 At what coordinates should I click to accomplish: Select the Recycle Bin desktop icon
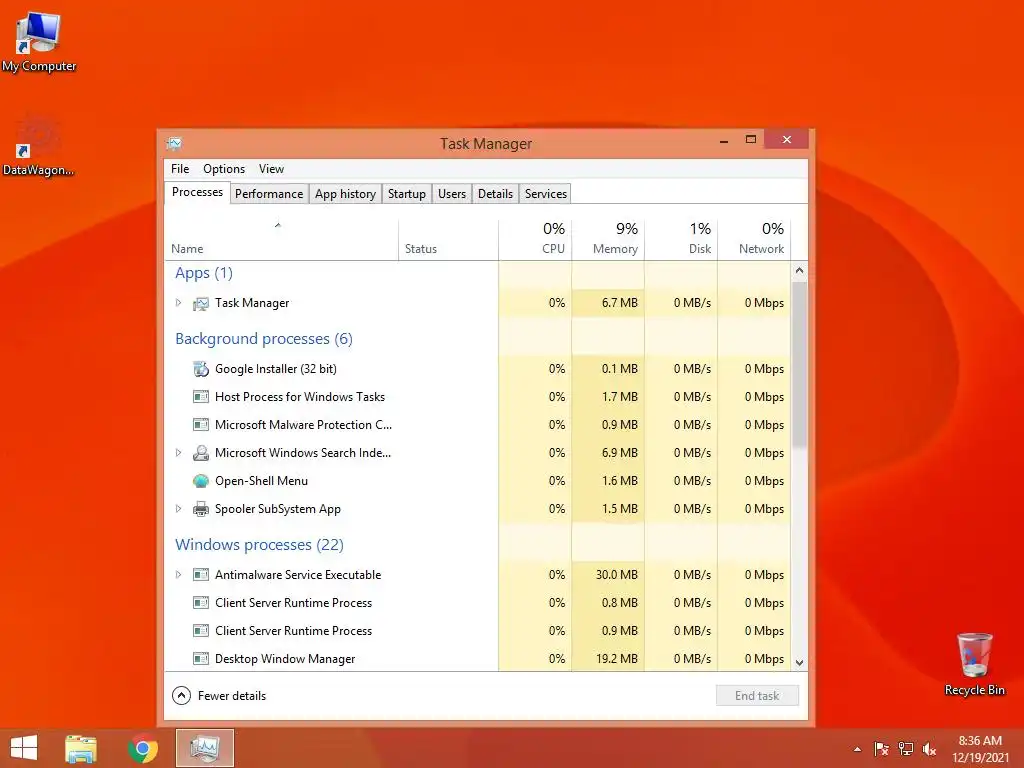(974, 664)
